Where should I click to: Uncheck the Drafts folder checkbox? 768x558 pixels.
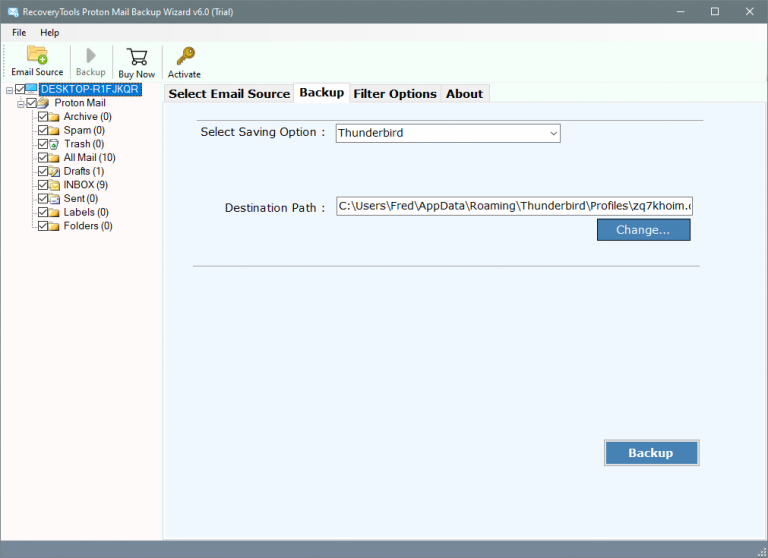(43, 171)
